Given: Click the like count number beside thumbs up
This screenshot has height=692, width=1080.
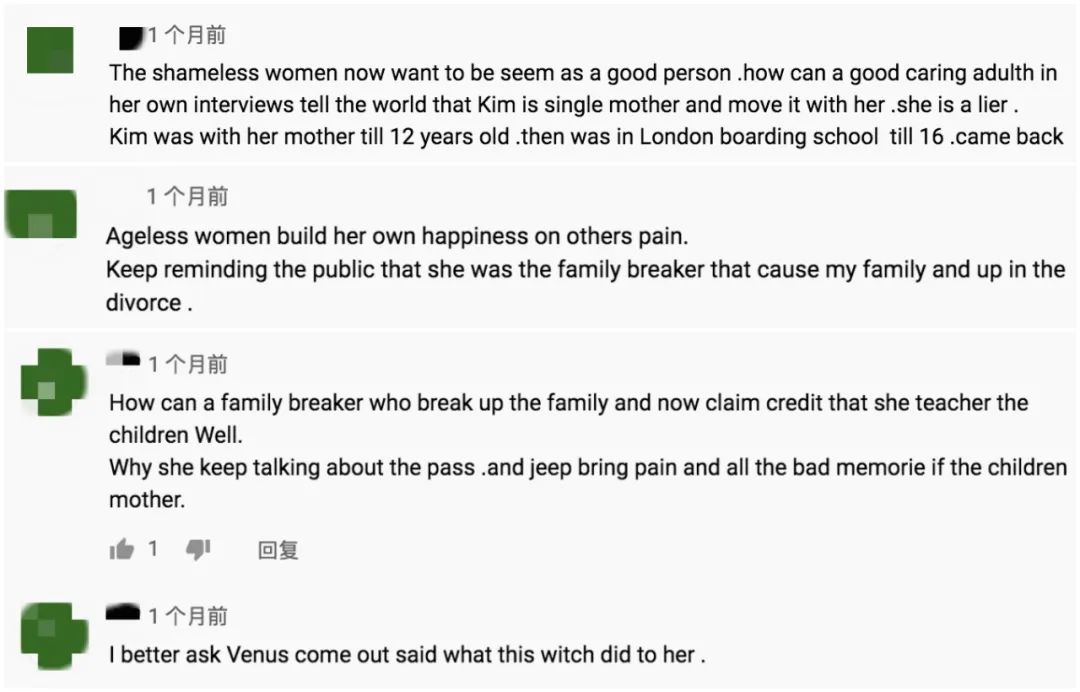Looking at the screenshot, I should pyautogui.click(x=153, y=548).
